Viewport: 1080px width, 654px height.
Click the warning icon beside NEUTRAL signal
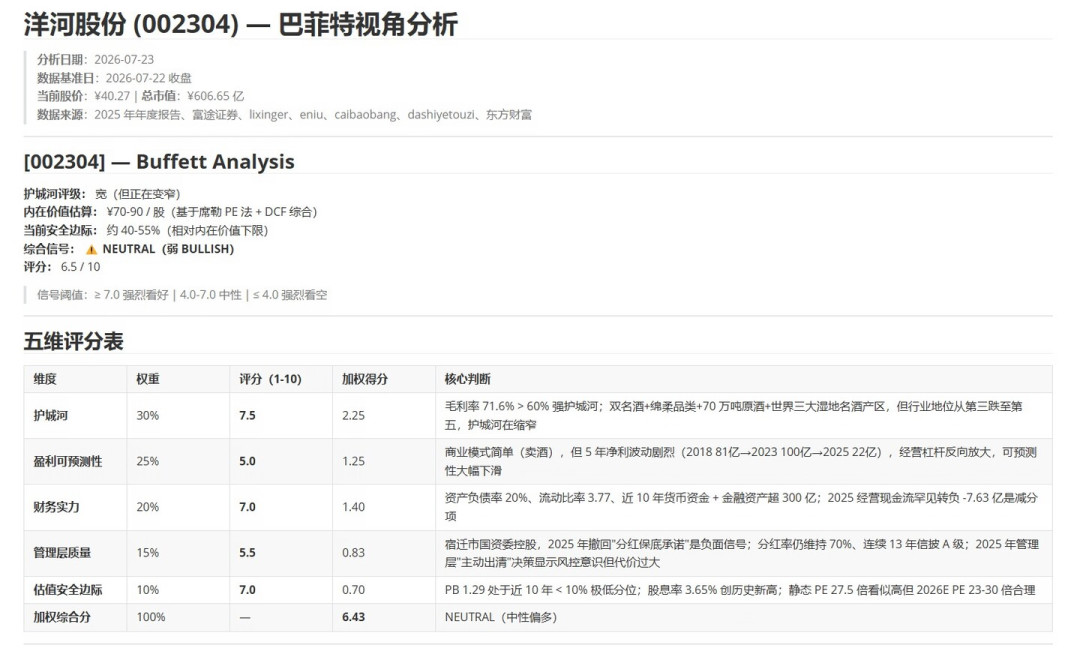click(91, 249)
